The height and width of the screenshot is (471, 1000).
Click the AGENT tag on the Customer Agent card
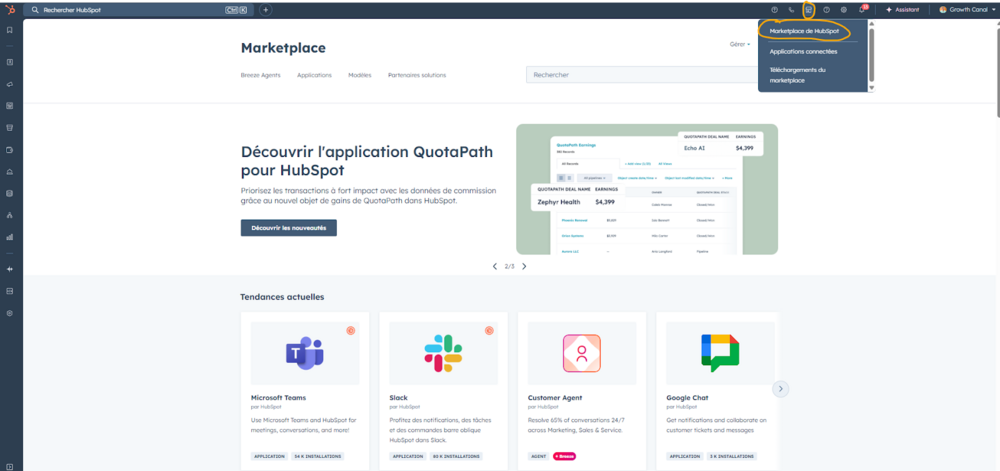pos(538,456)
